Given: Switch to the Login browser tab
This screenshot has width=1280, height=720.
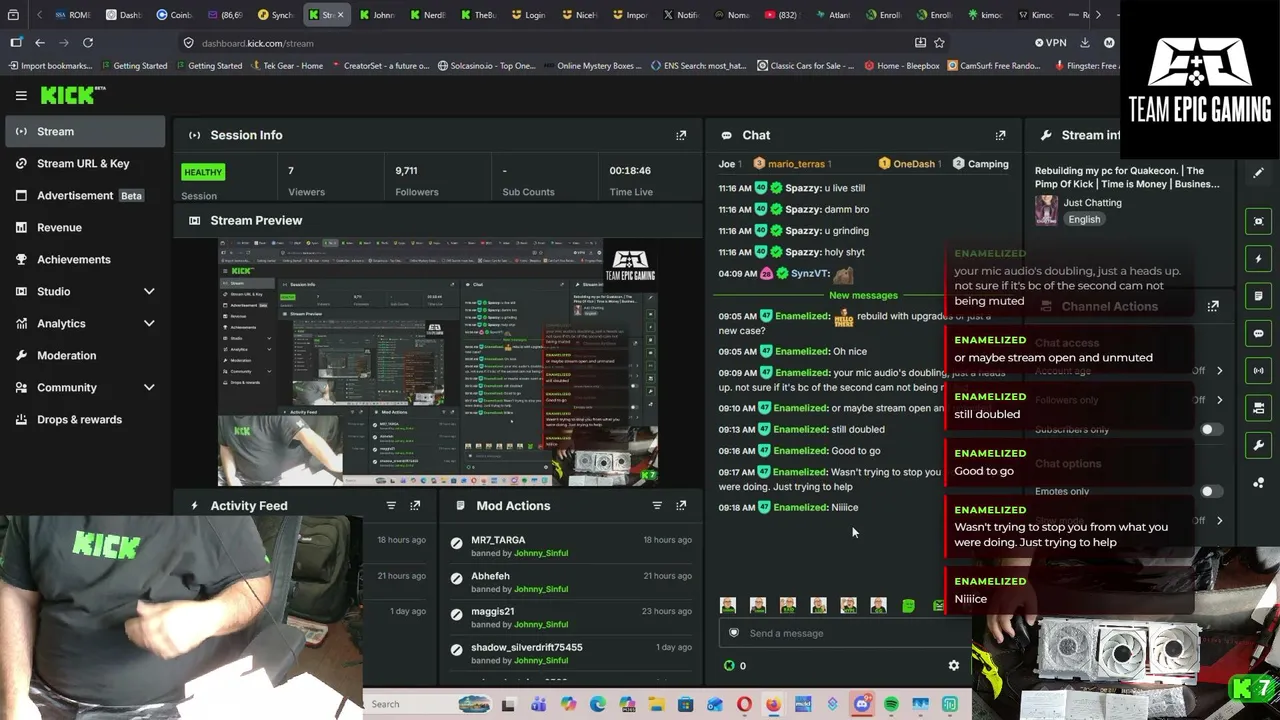Looking at the screenshot, I should (x=528, y=15).
